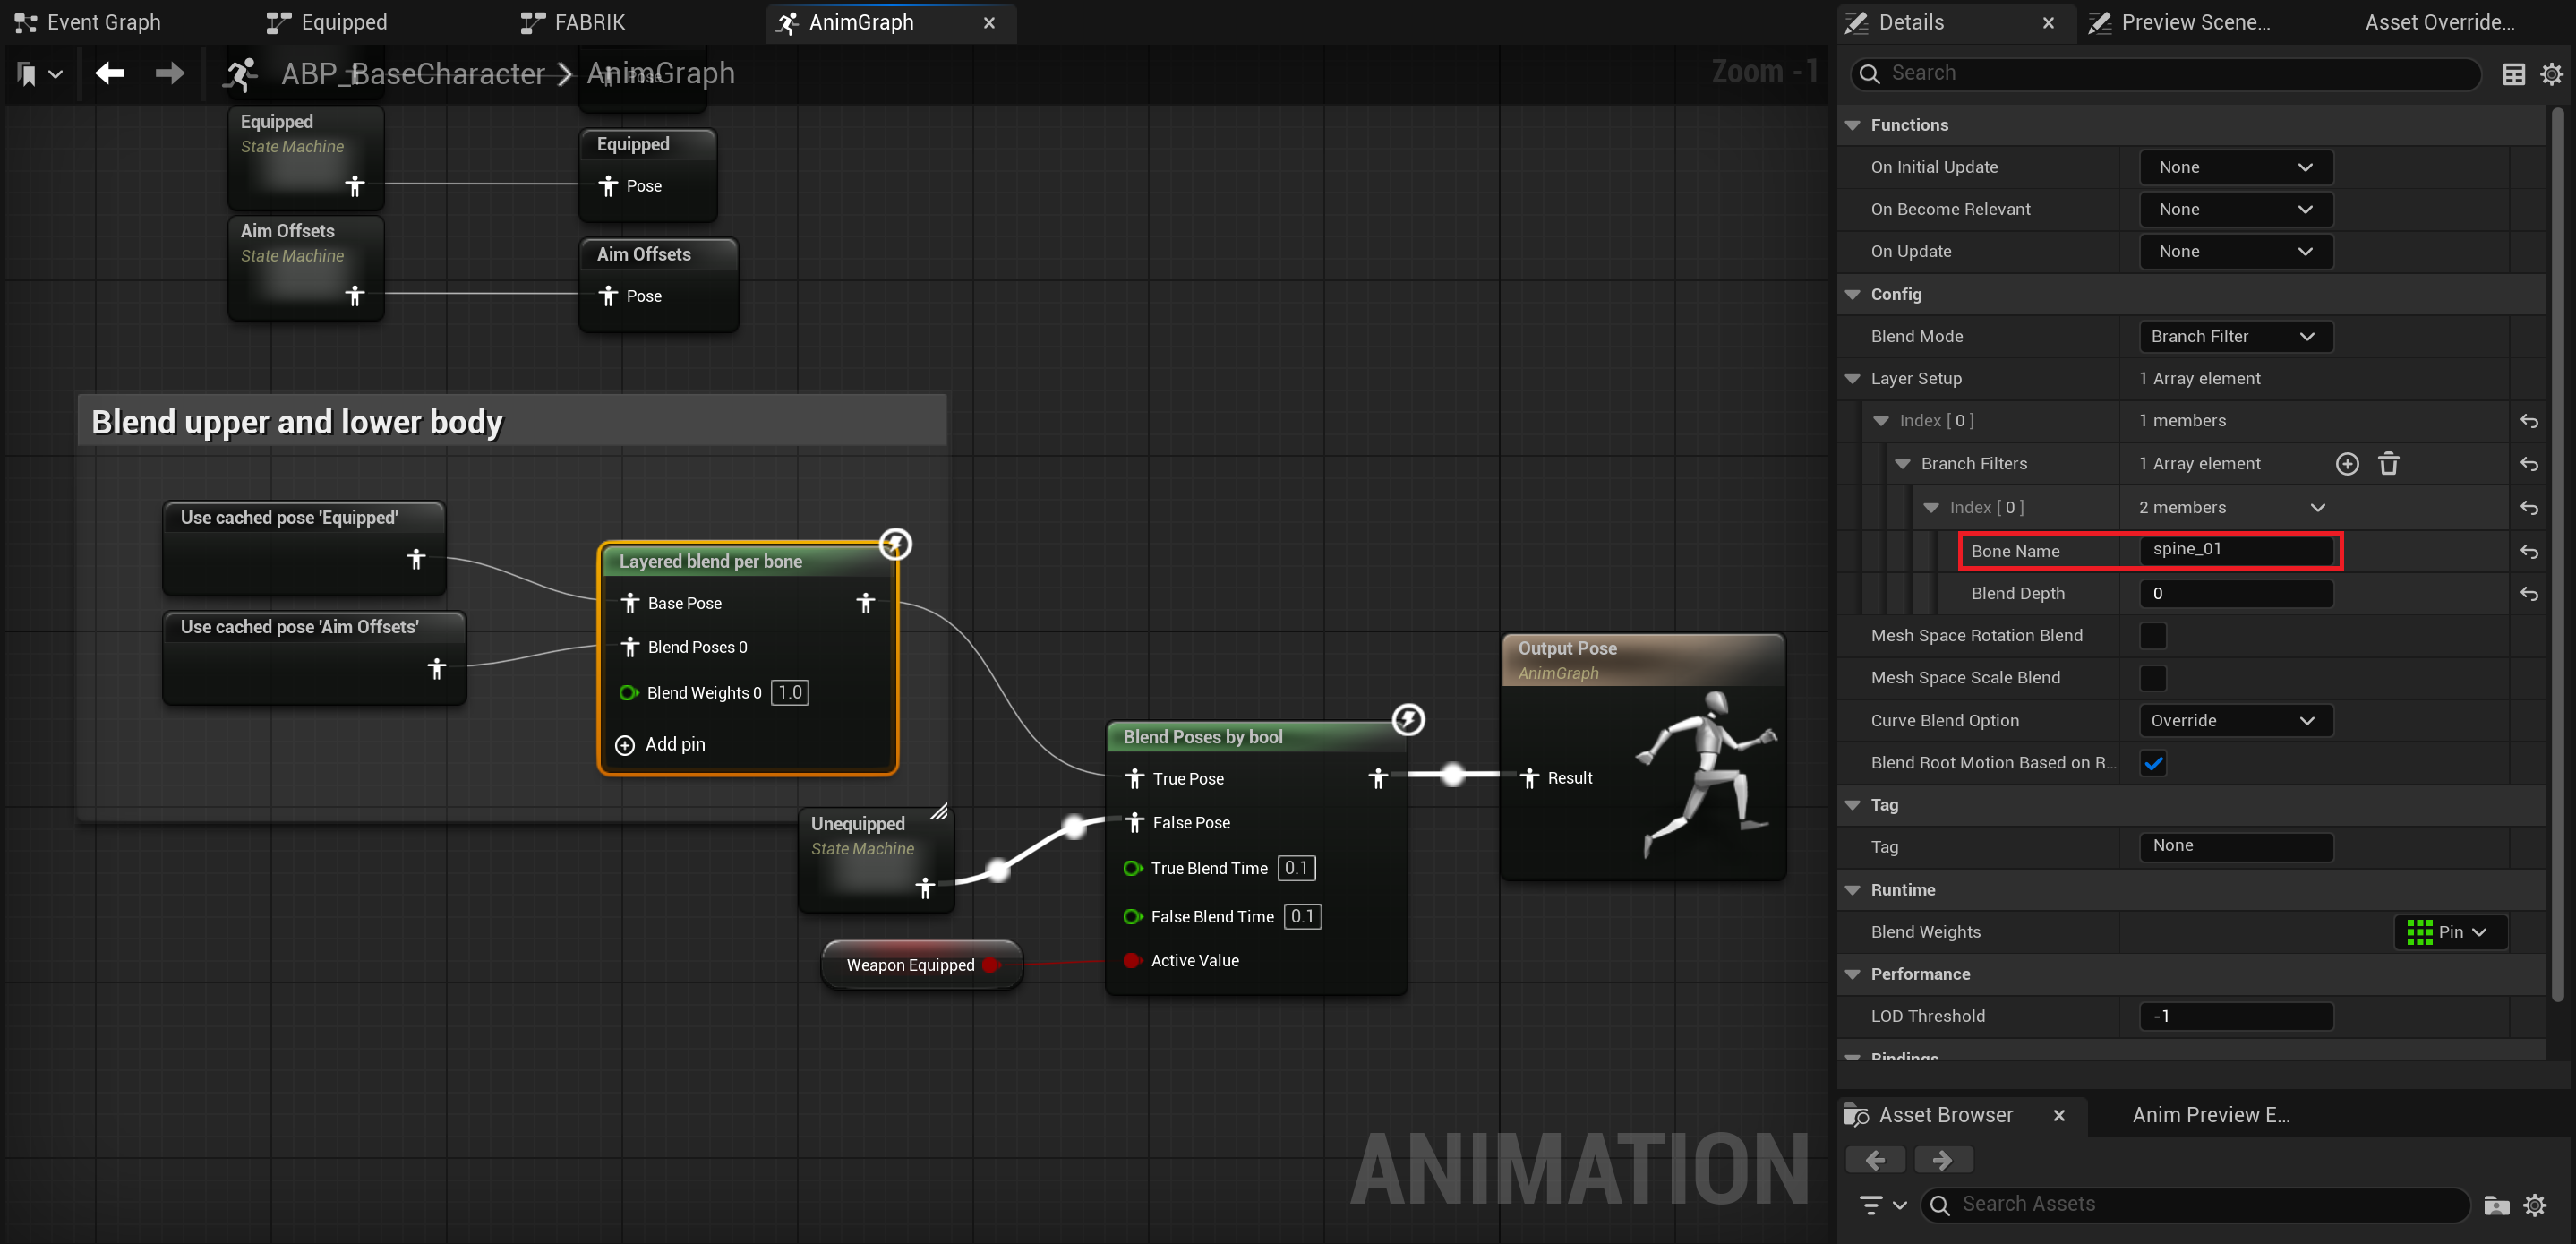Click the property matrix table icon
This screenshot has height=1244, width=2576.
2513,74
